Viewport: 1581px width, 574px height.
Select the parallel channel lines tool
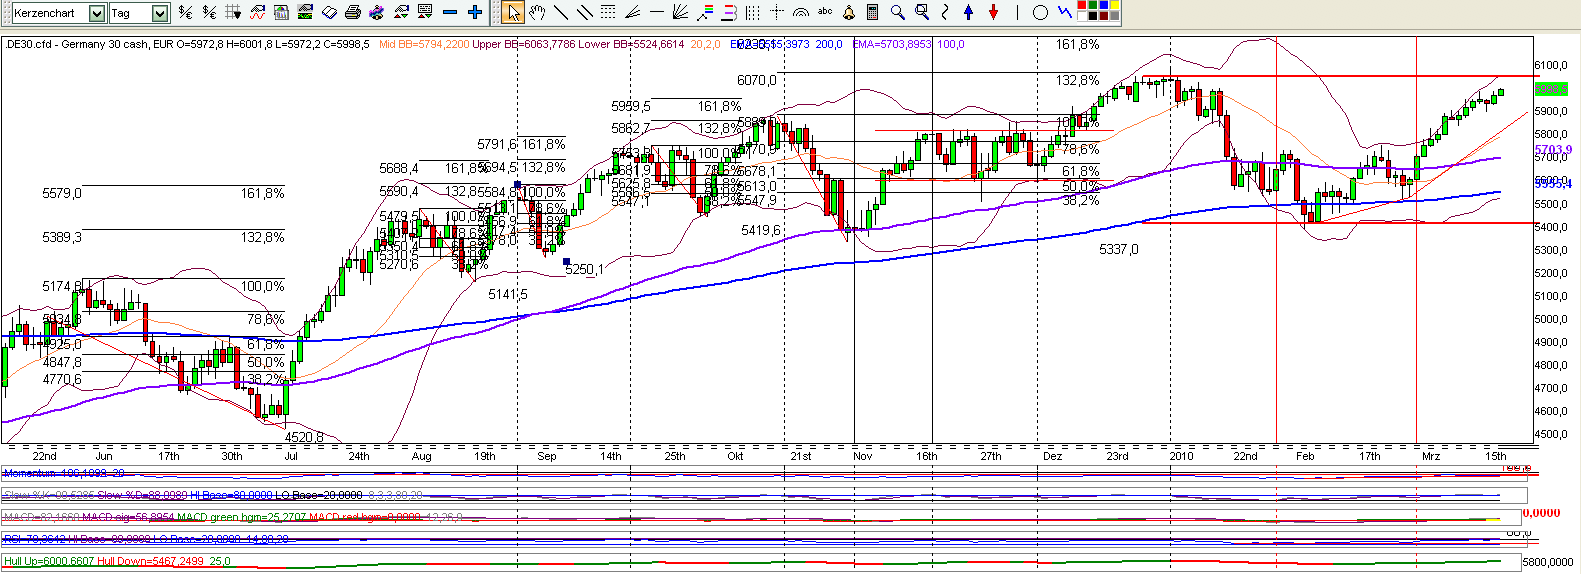tap(585, 13)
